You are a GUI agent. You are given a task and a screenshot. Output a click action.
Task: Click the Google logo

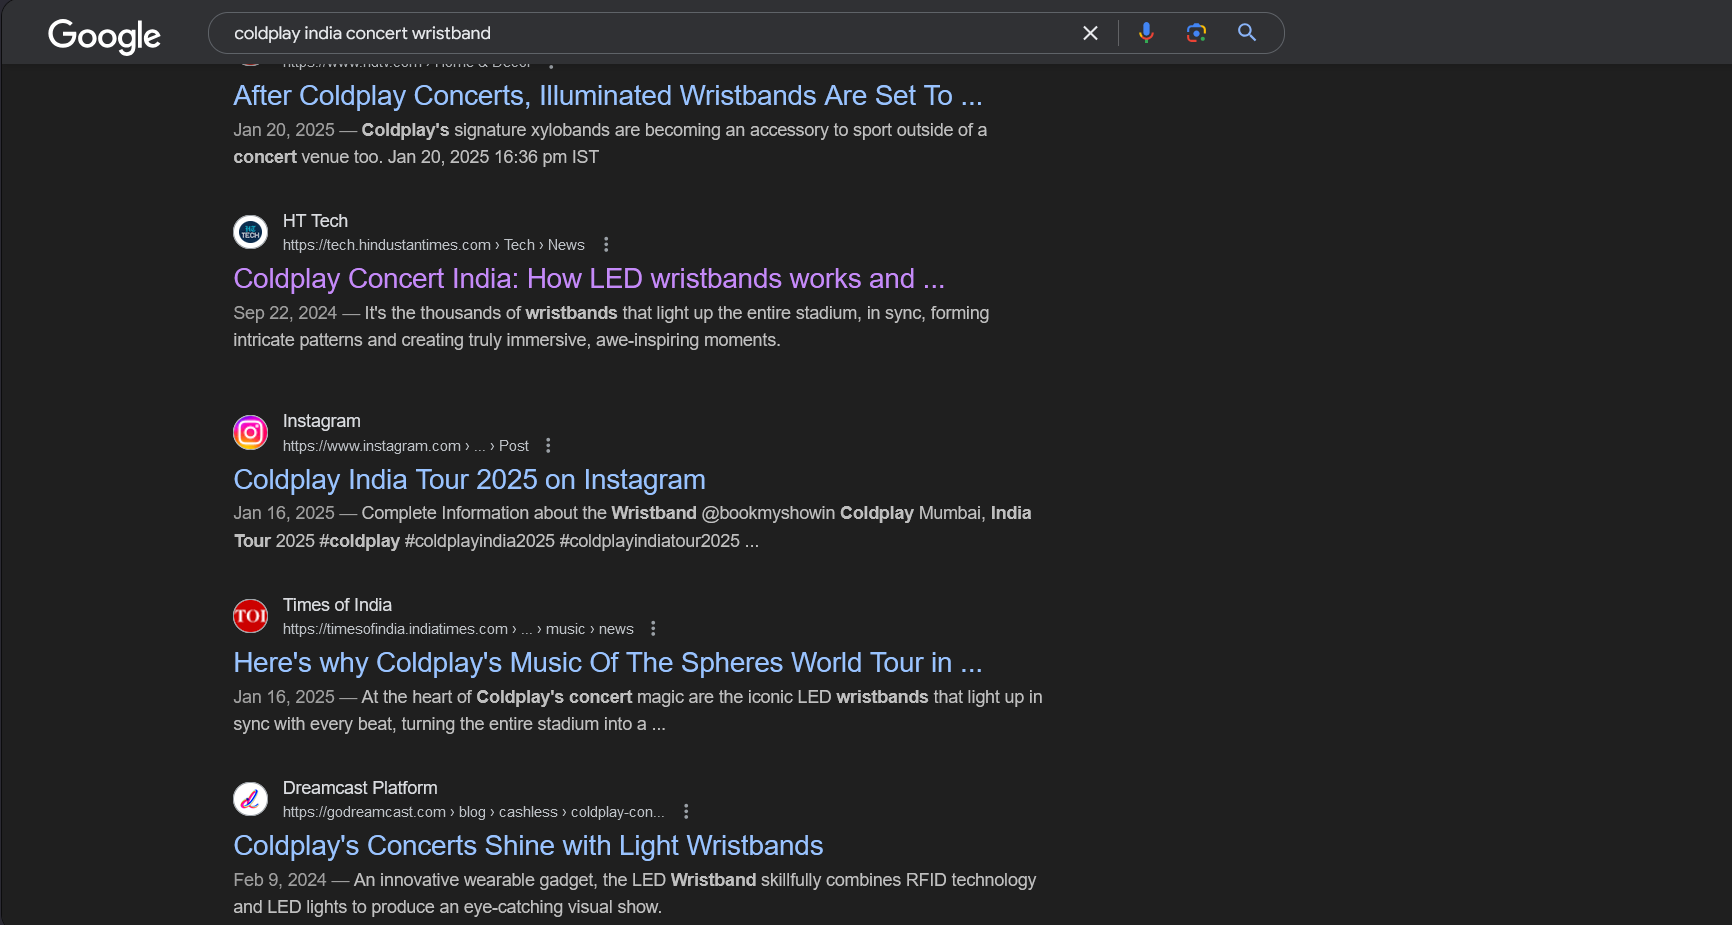[x=104, y=36]
